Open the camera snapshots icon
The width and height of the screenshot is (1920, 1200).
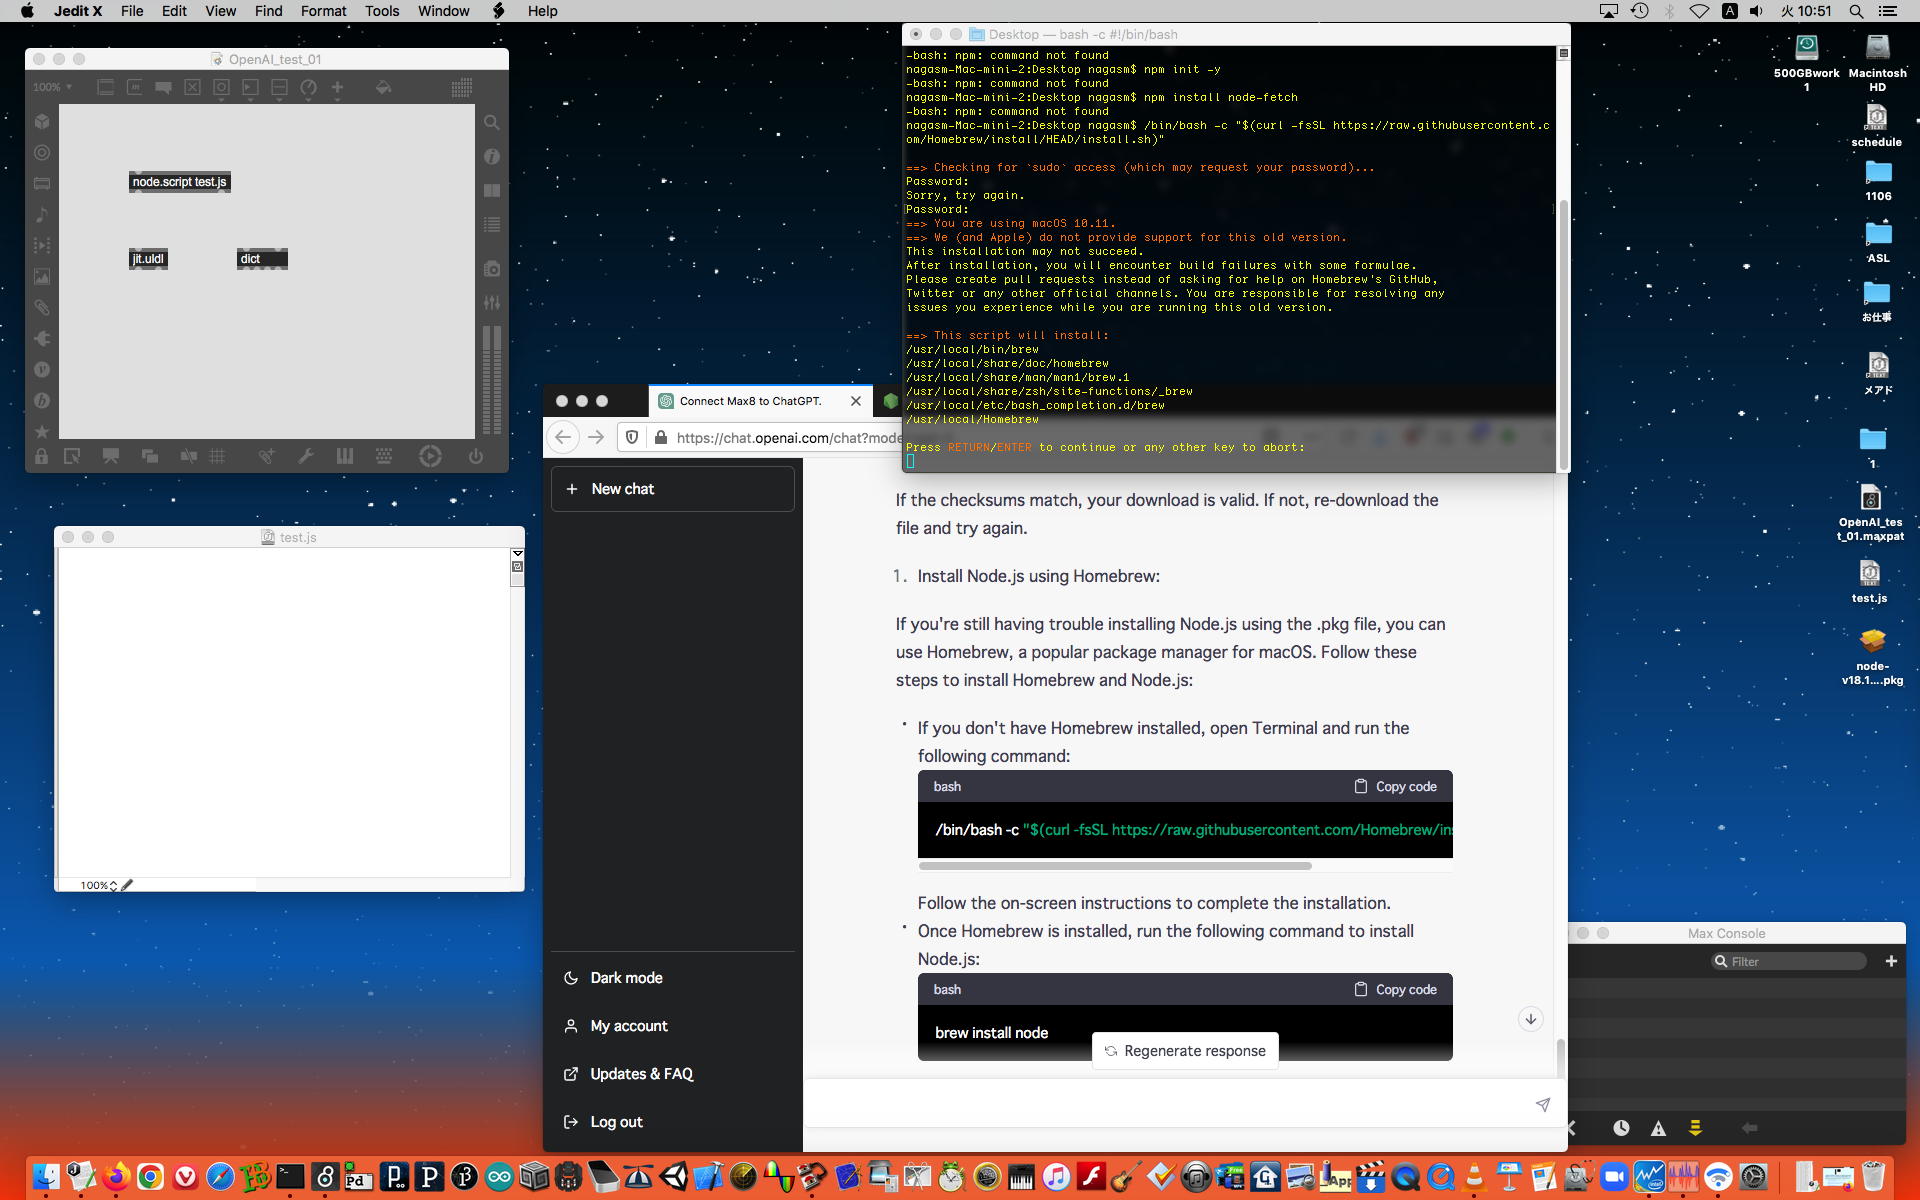point(492,269)
